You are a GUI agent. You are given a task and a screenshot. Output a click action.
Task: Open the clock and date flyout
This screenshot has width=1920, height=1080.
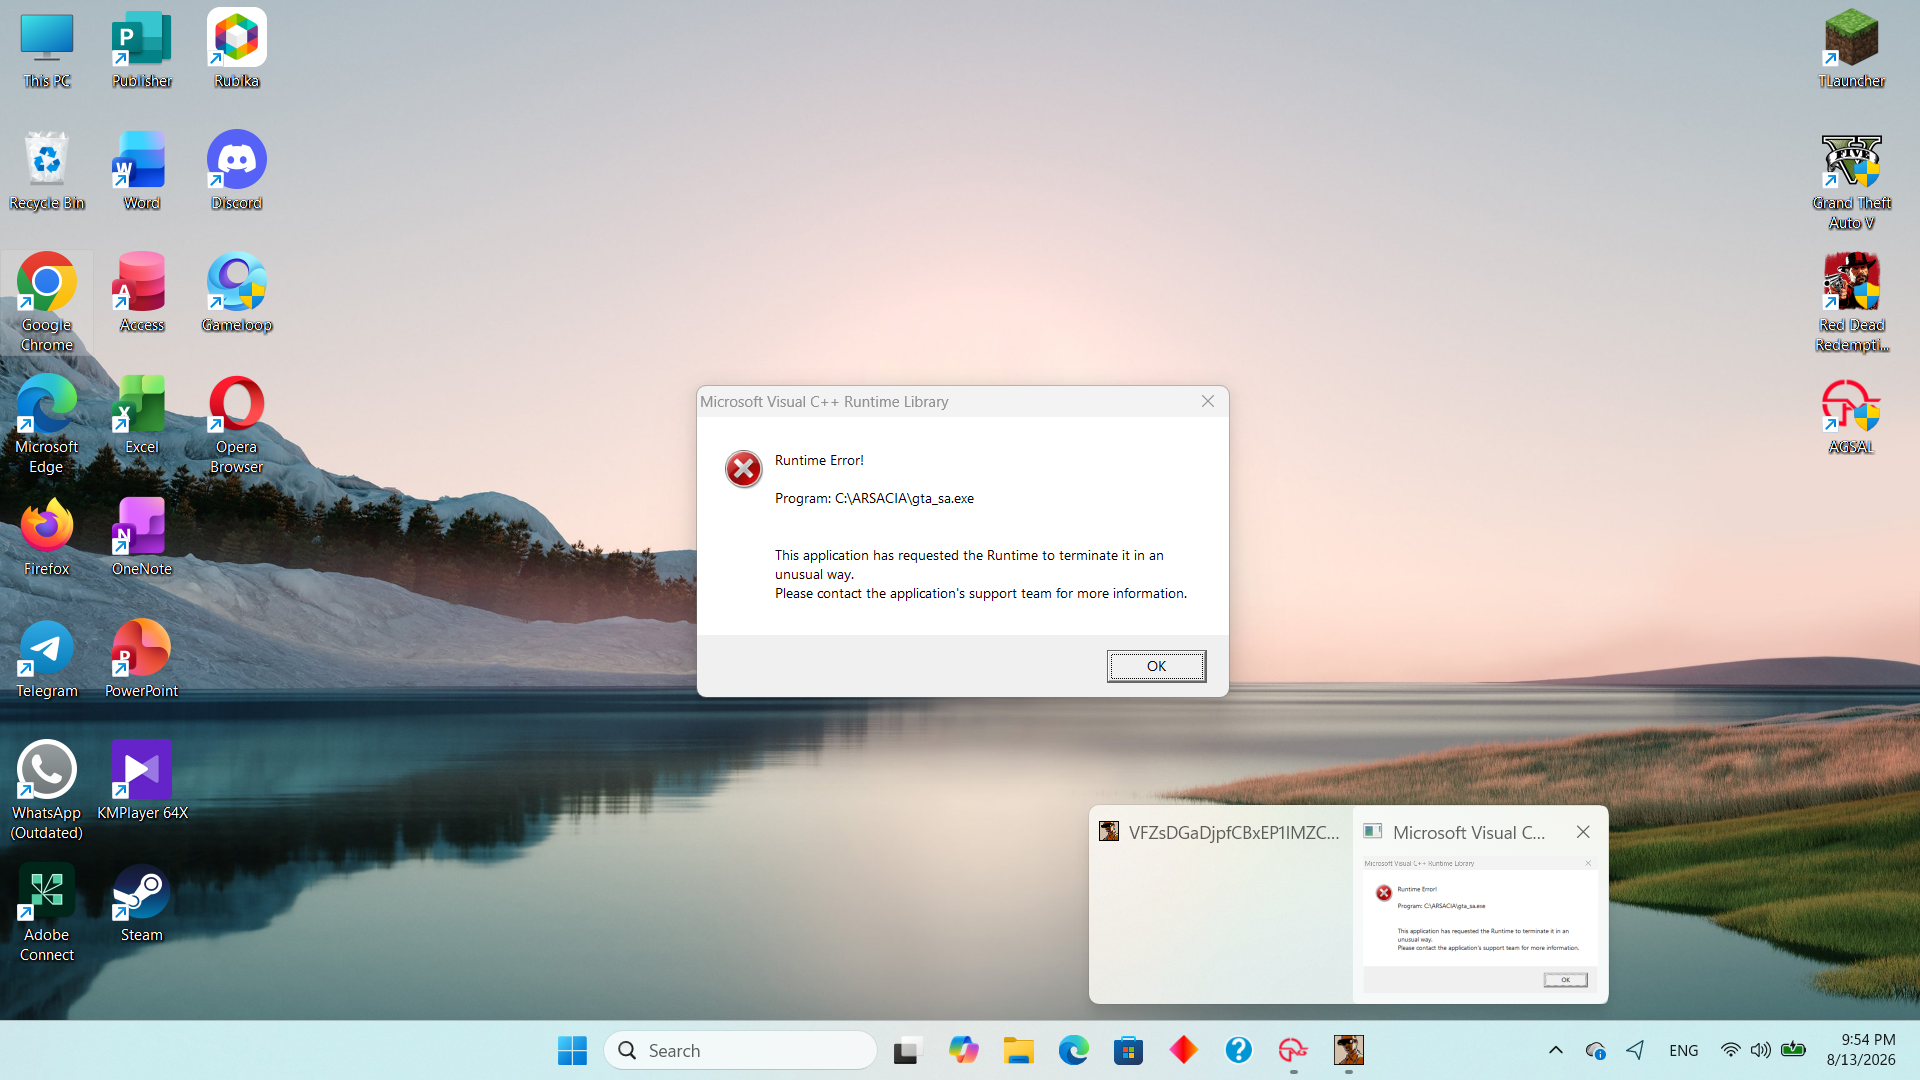pyautogui.click(x=1860, y=1050)
